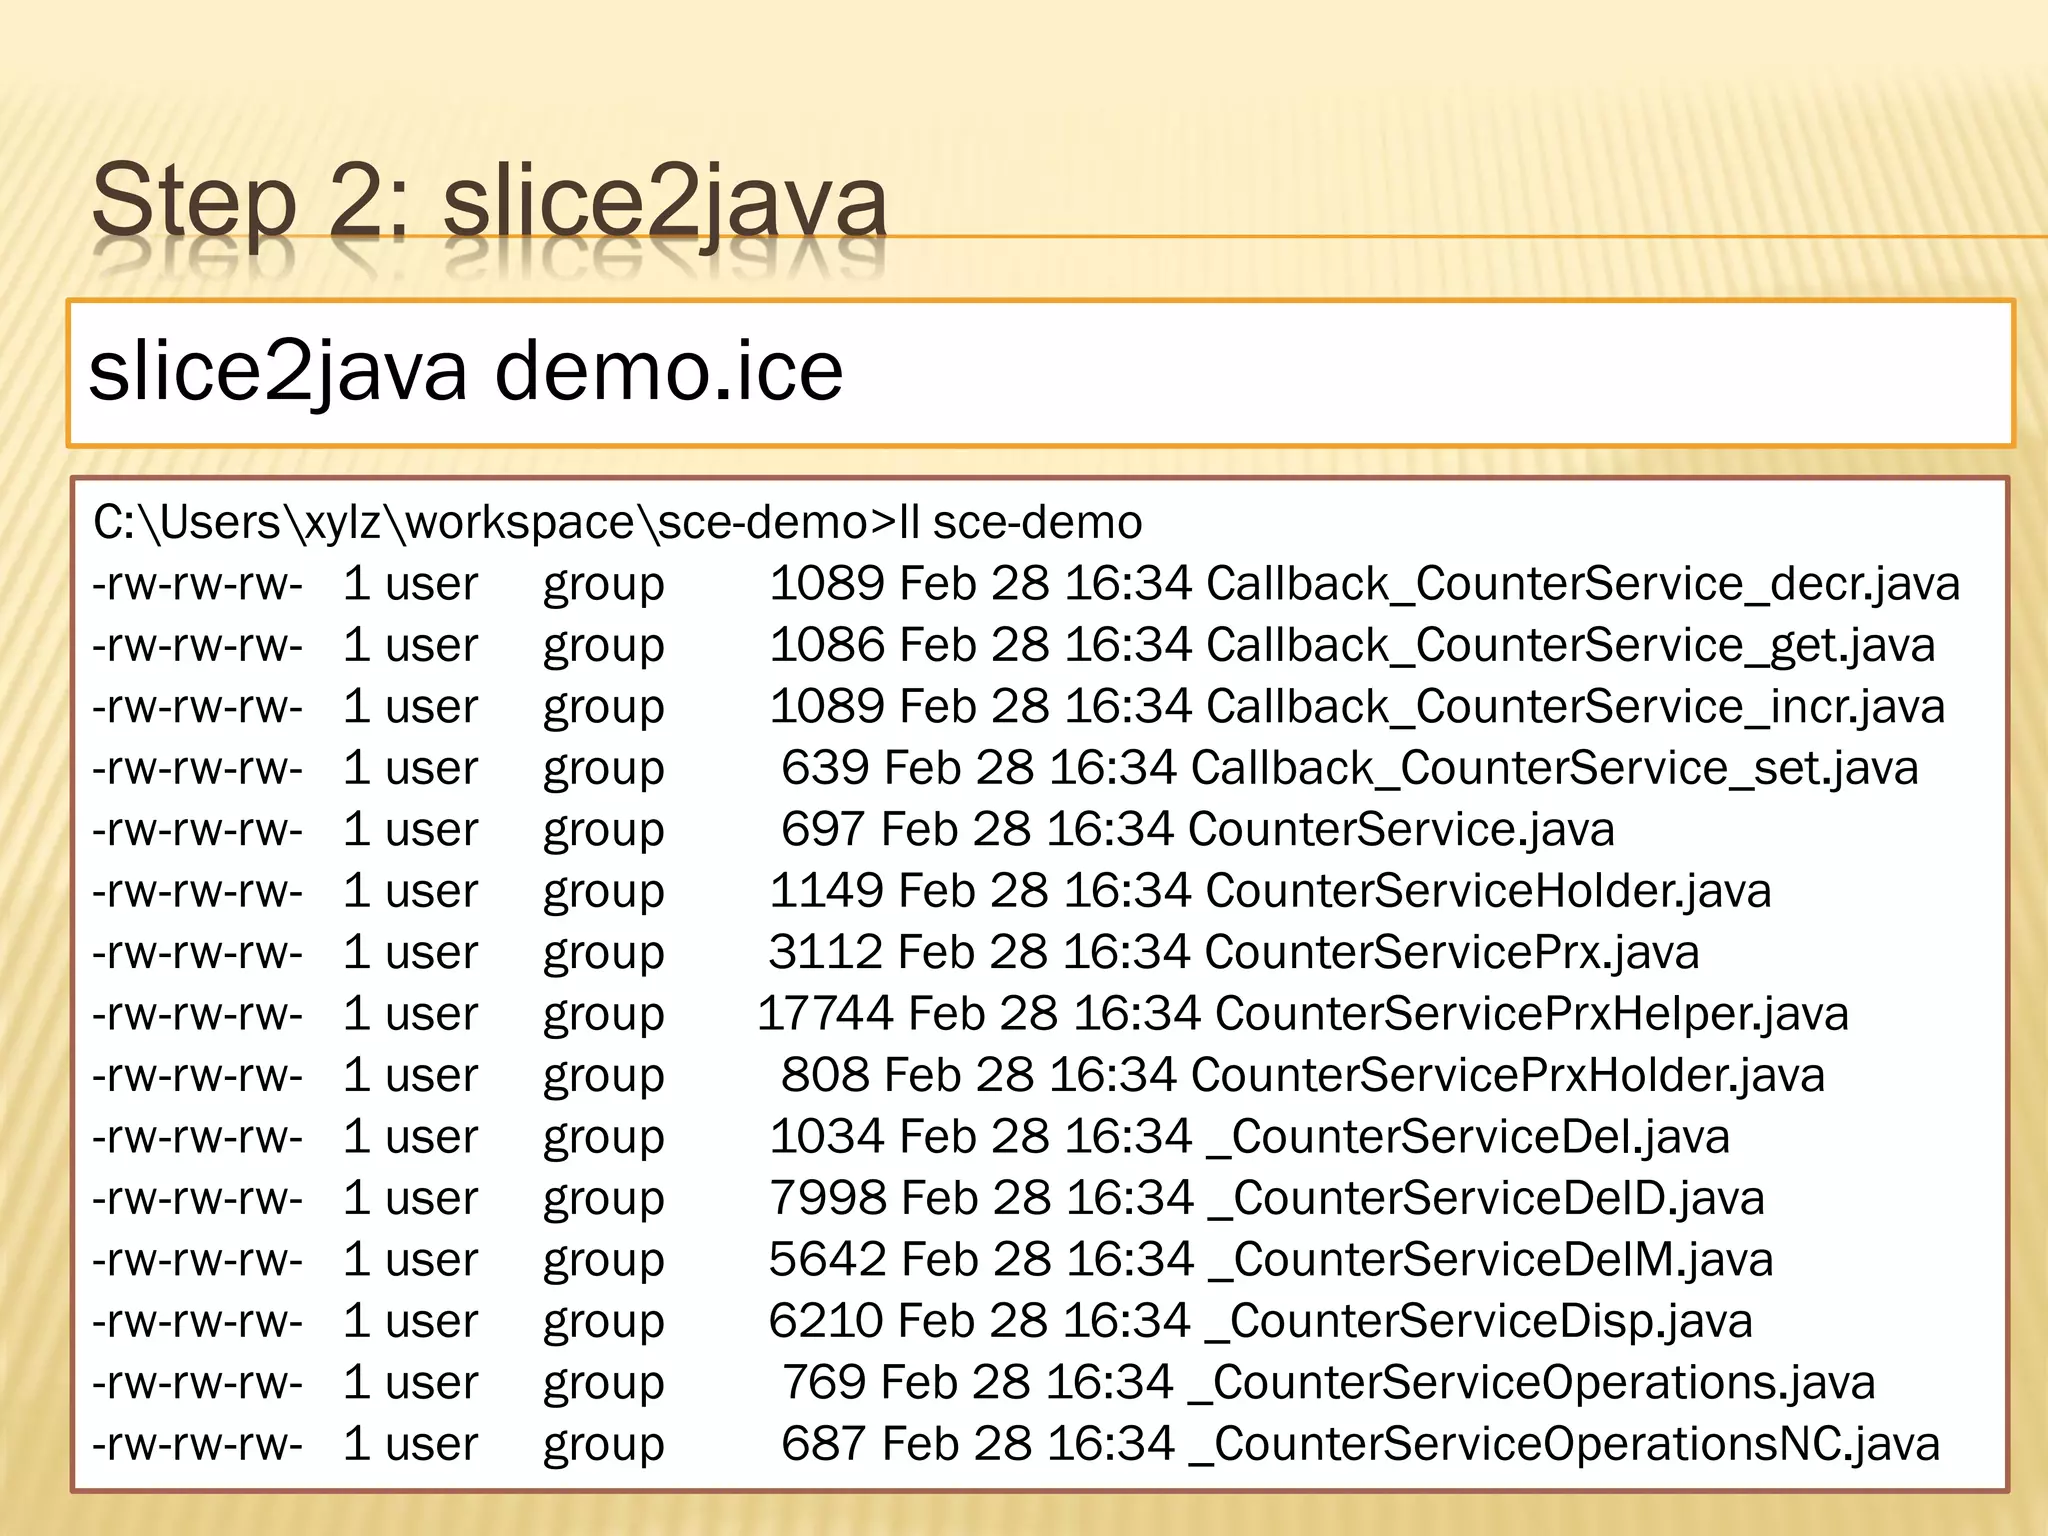
Task: Select the file name _CounterServiceDelM.java
Action: [x=1491, y=1260]
